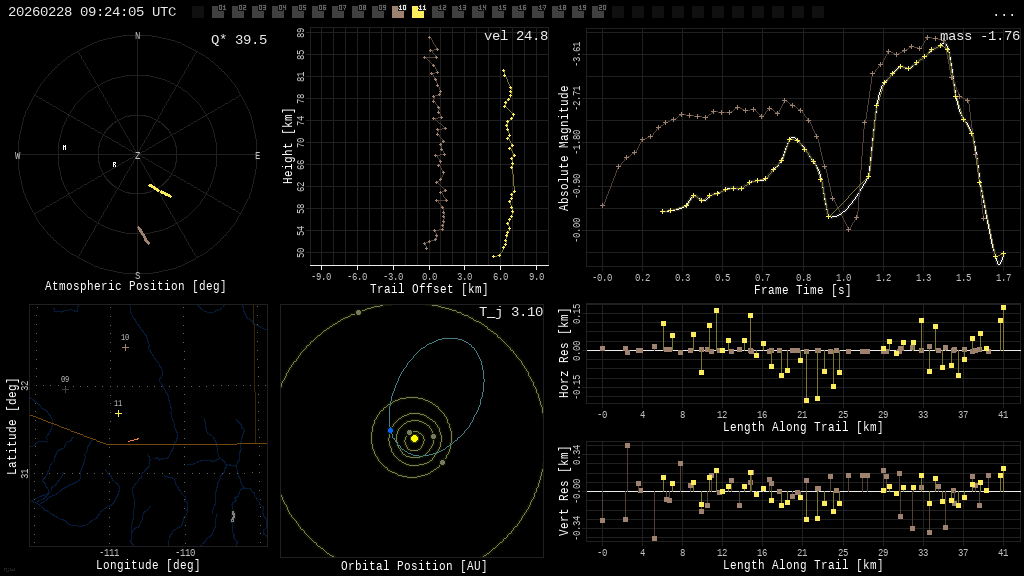This screenshot has height=576, width=1024.
Task: Click the Orbital Position panel title
Action: (413, 567)
